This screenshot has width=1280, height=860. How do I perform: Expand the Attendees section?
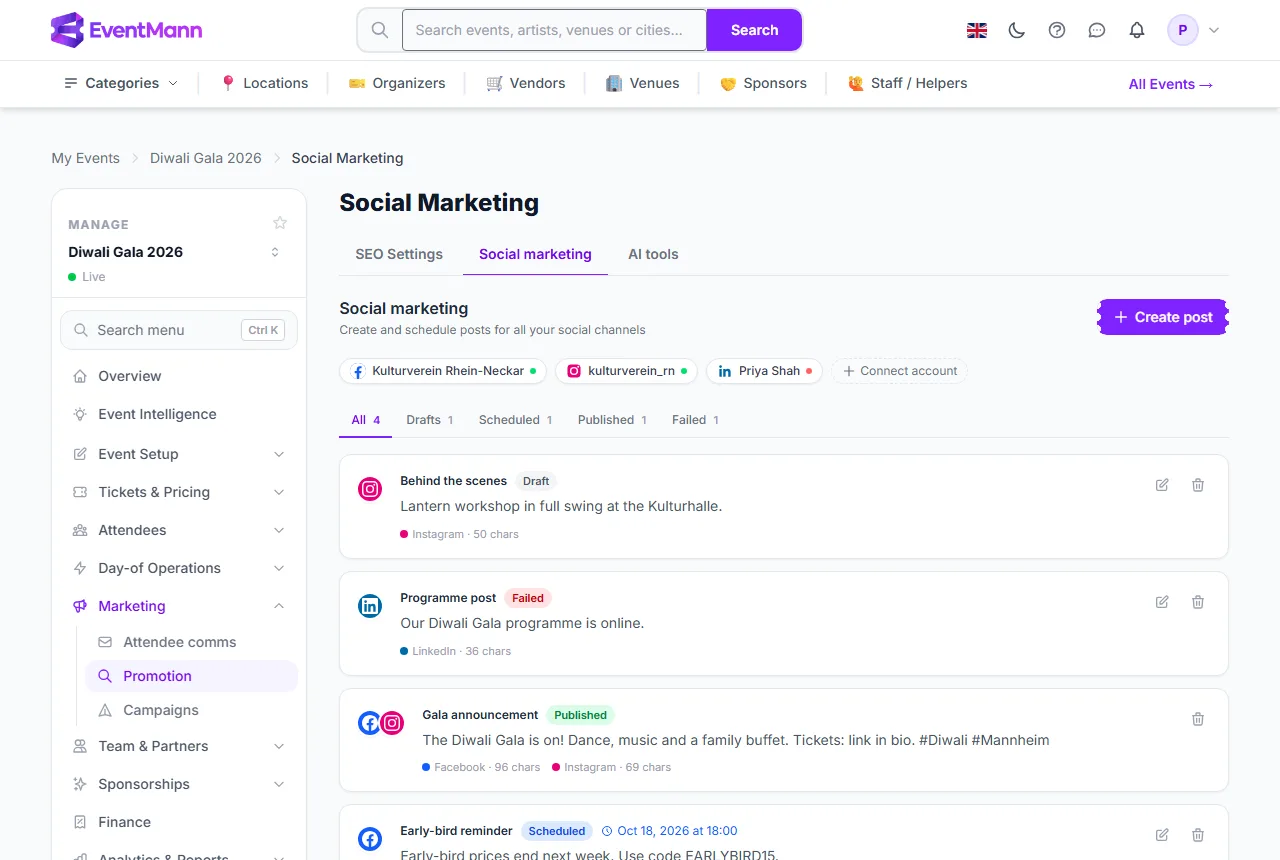(179, 530)
